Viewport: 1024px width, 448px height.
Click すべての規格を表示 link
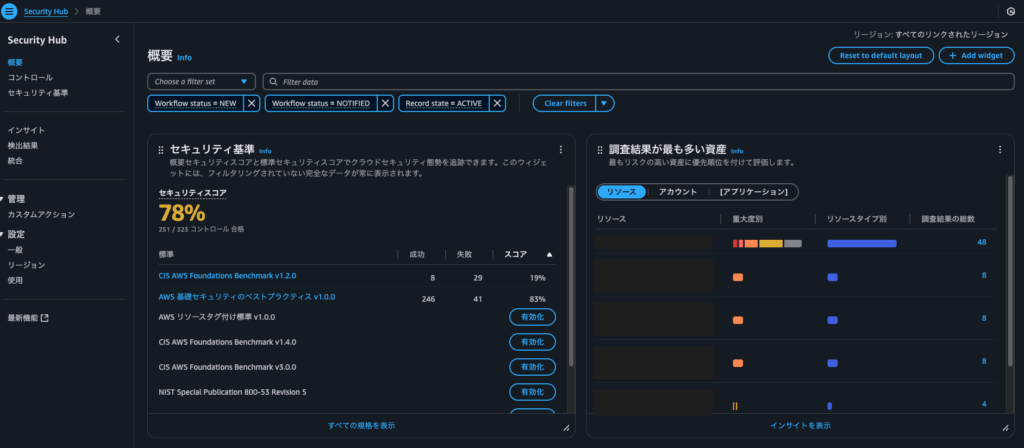pyautogui.click(x=361, y=425)
